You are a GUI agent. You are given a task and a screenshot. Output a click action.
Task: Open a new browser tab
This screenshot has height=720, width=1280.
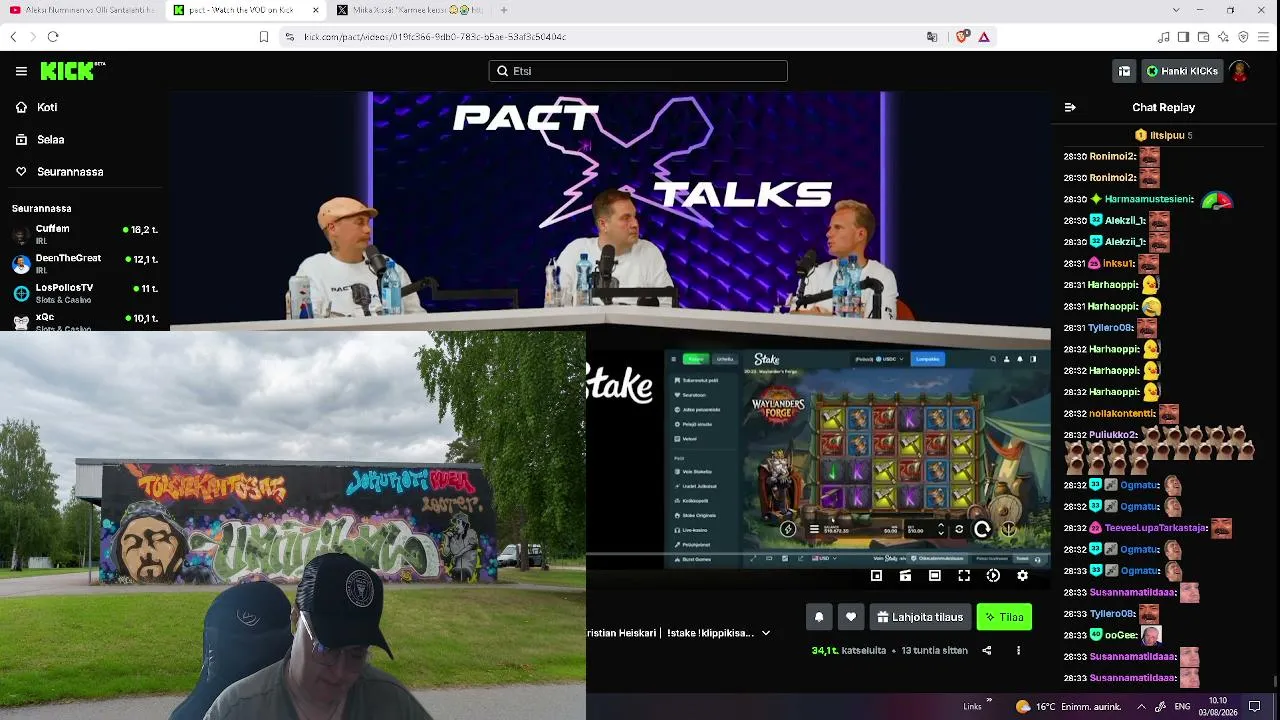(504, 10)
